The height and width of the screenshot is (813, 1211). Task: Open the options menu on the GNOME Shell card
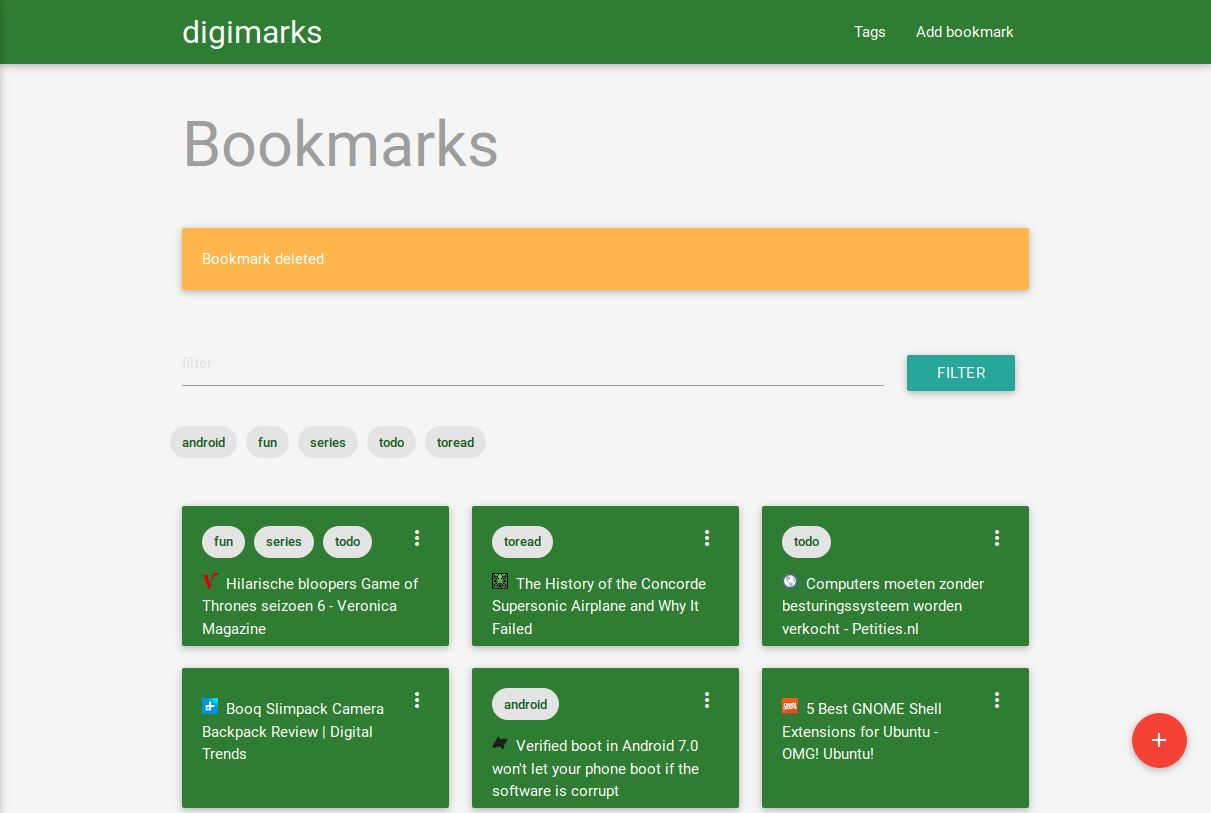997,699
